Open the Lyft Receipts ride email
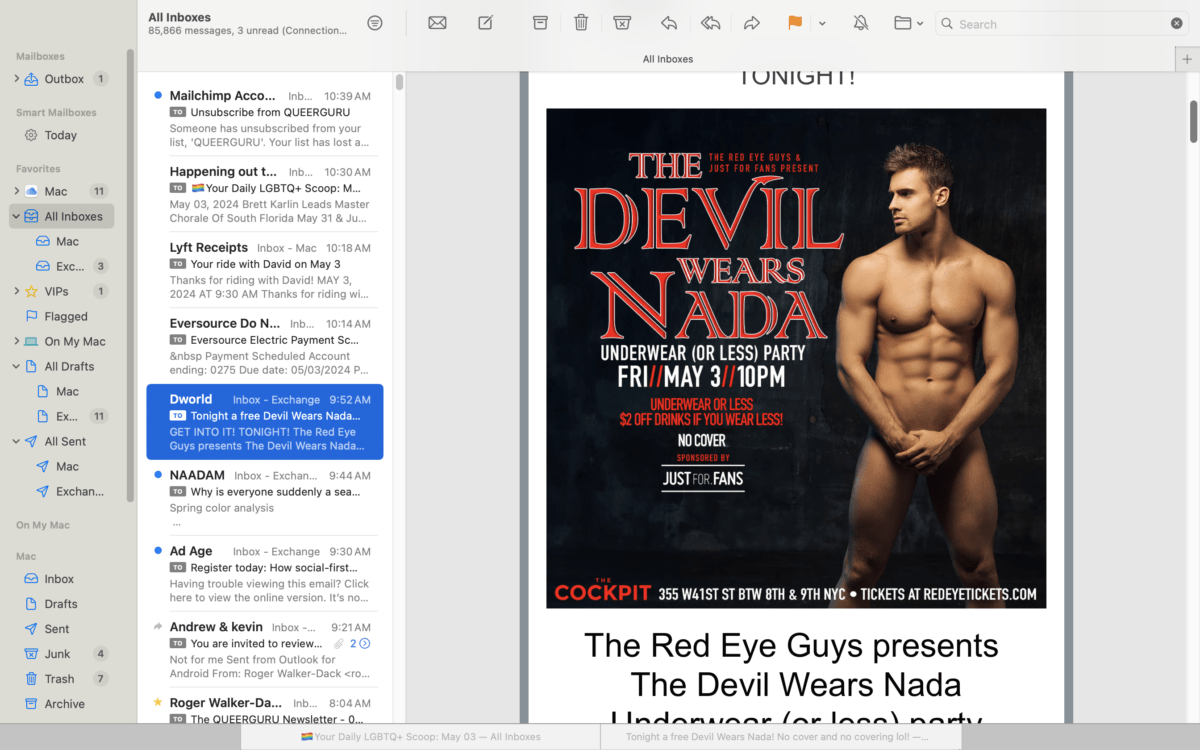The image size is (1200, 750). click(265, 270)
